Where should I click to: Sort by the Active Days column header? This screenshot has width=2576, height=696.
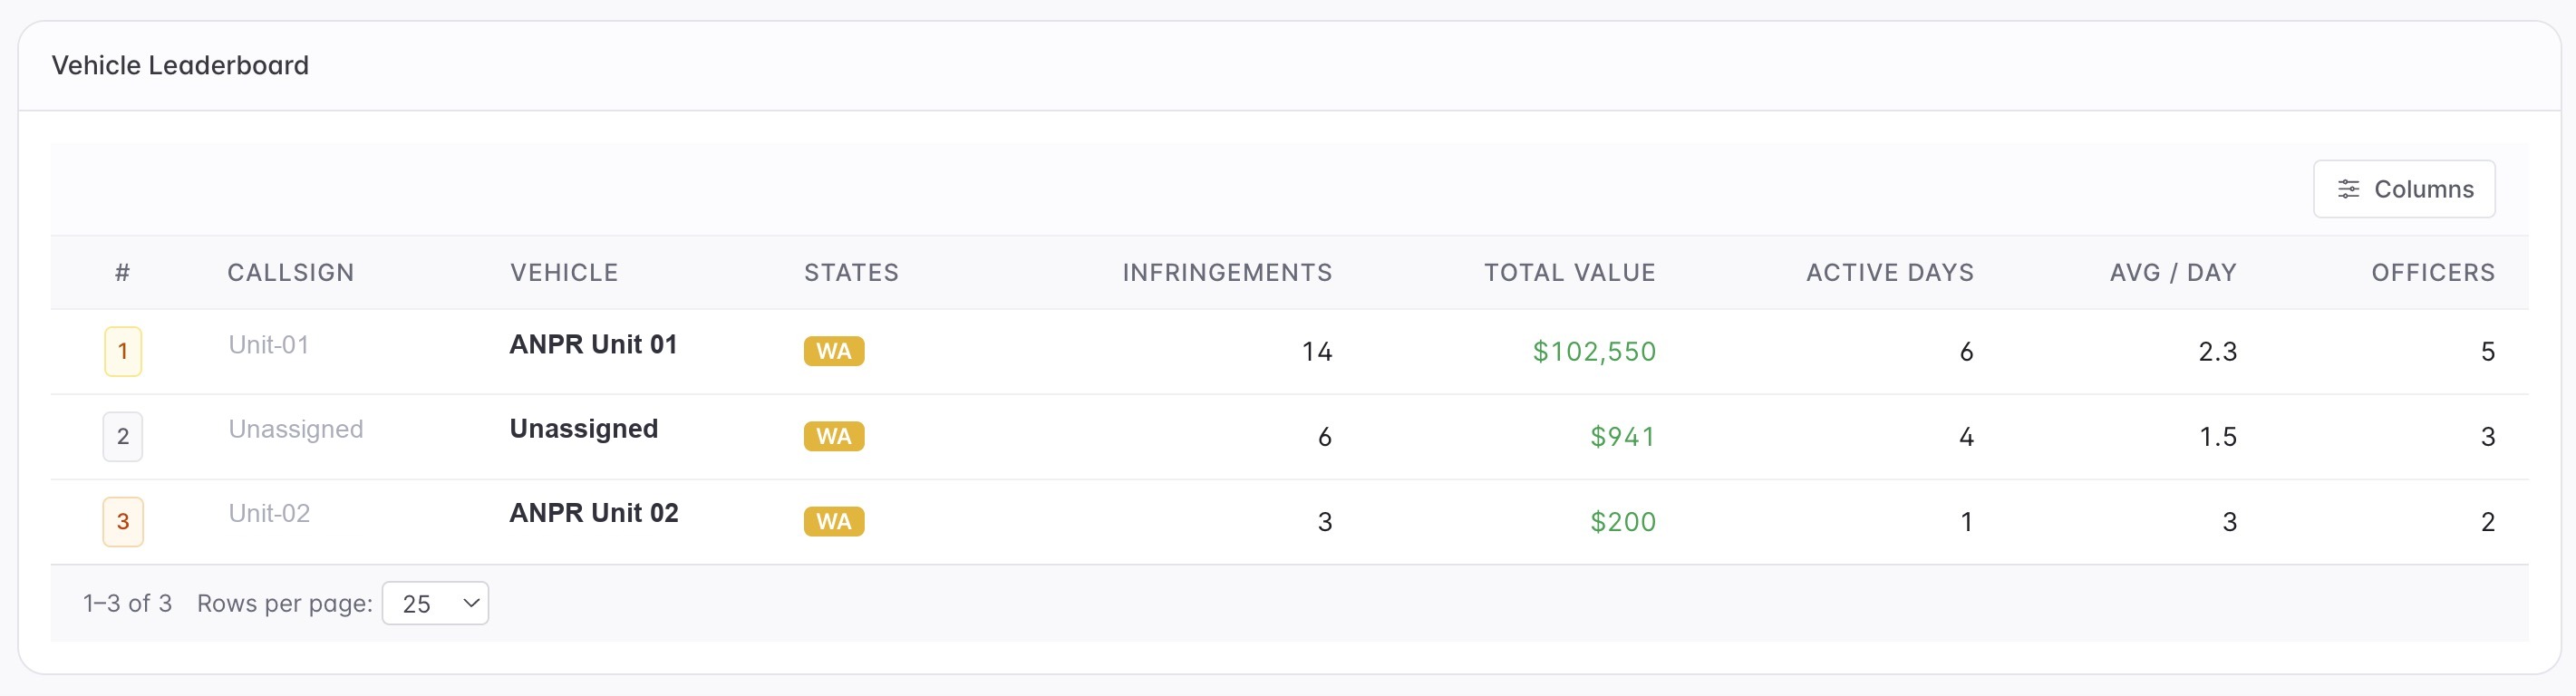(1890, 272)
